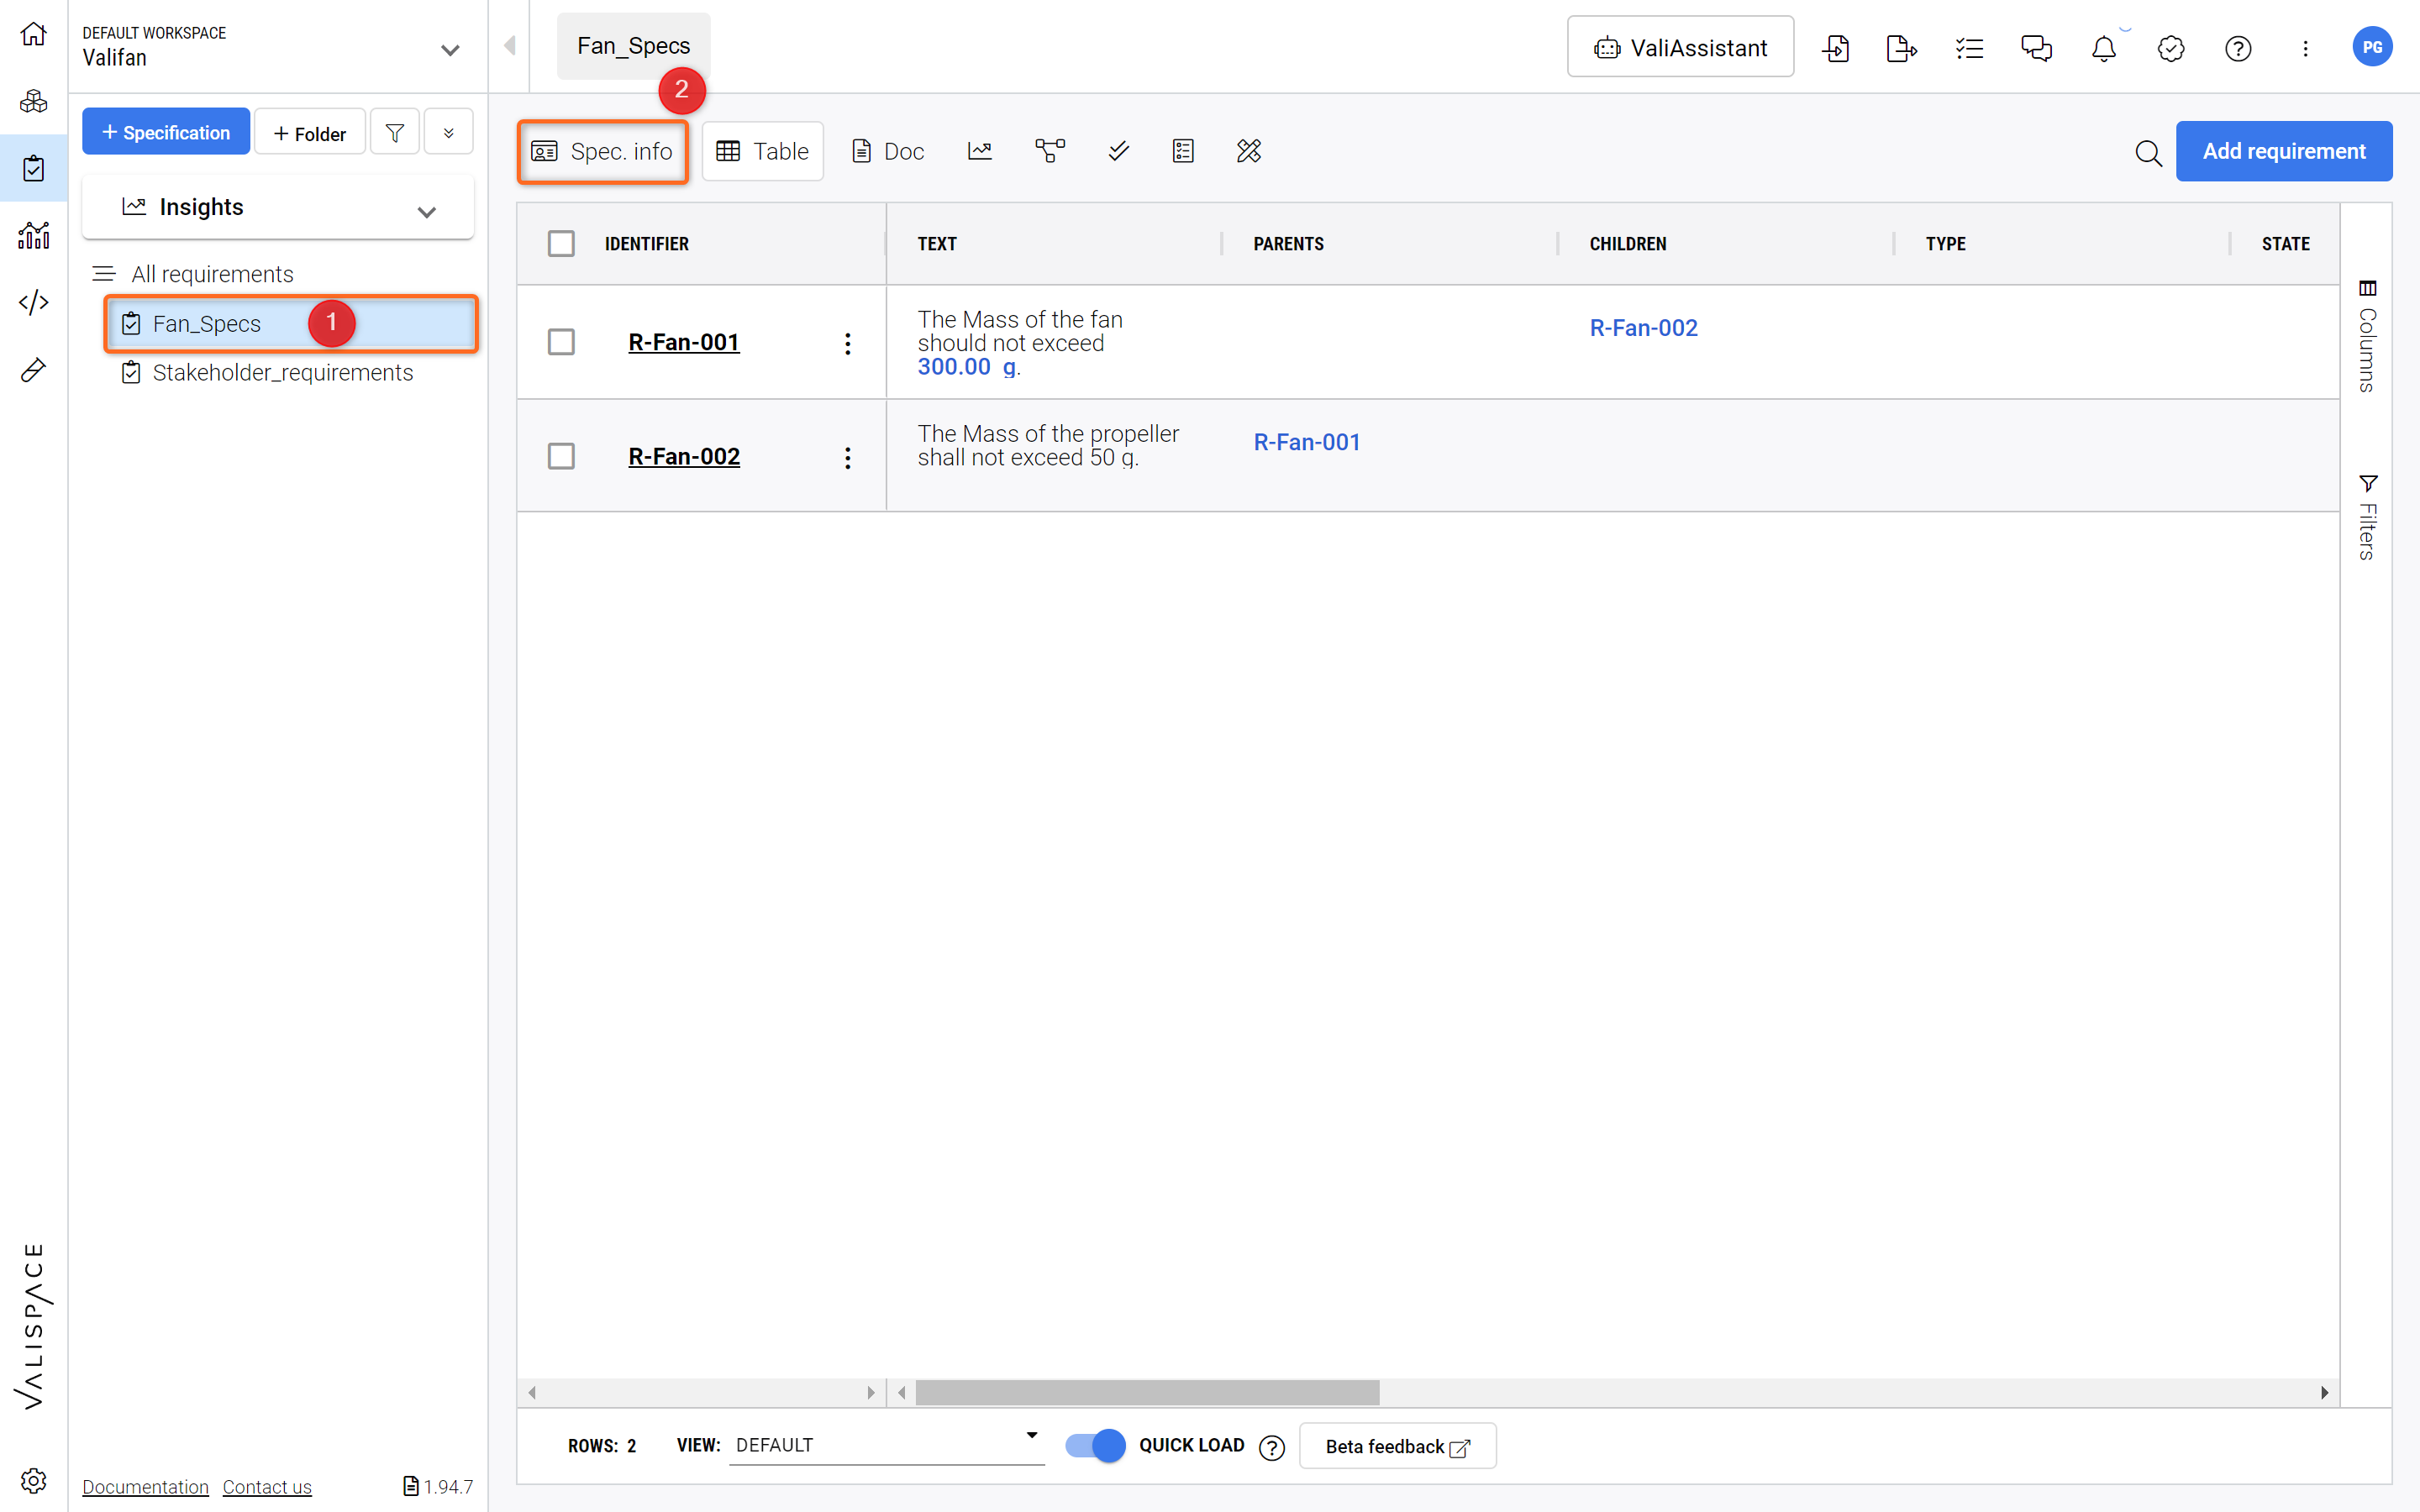The image size is (2420, 1512).
Task: Select All requirements in the tree
Action: click(212, 274)
